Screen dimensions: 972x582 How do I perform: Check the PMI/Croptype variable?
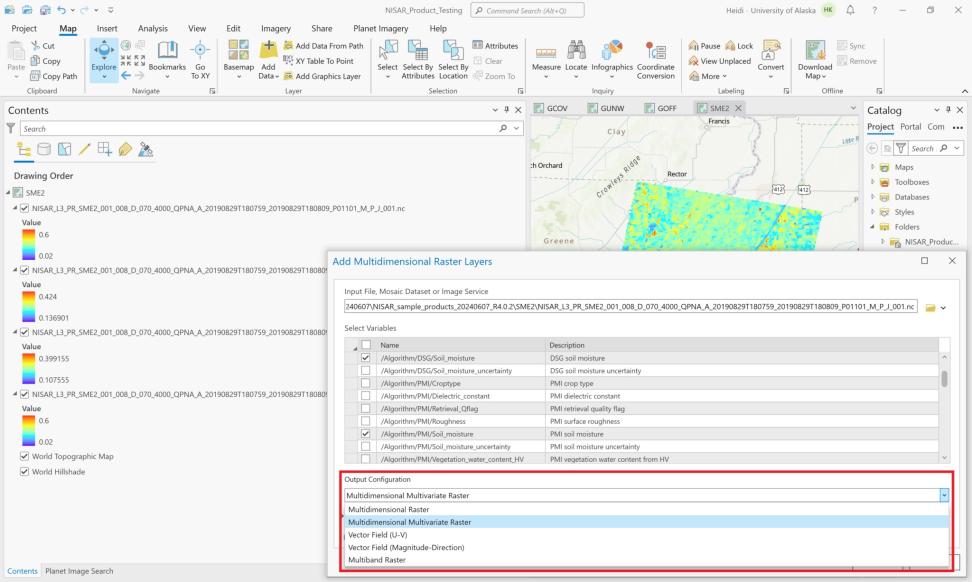coord(366,383)
